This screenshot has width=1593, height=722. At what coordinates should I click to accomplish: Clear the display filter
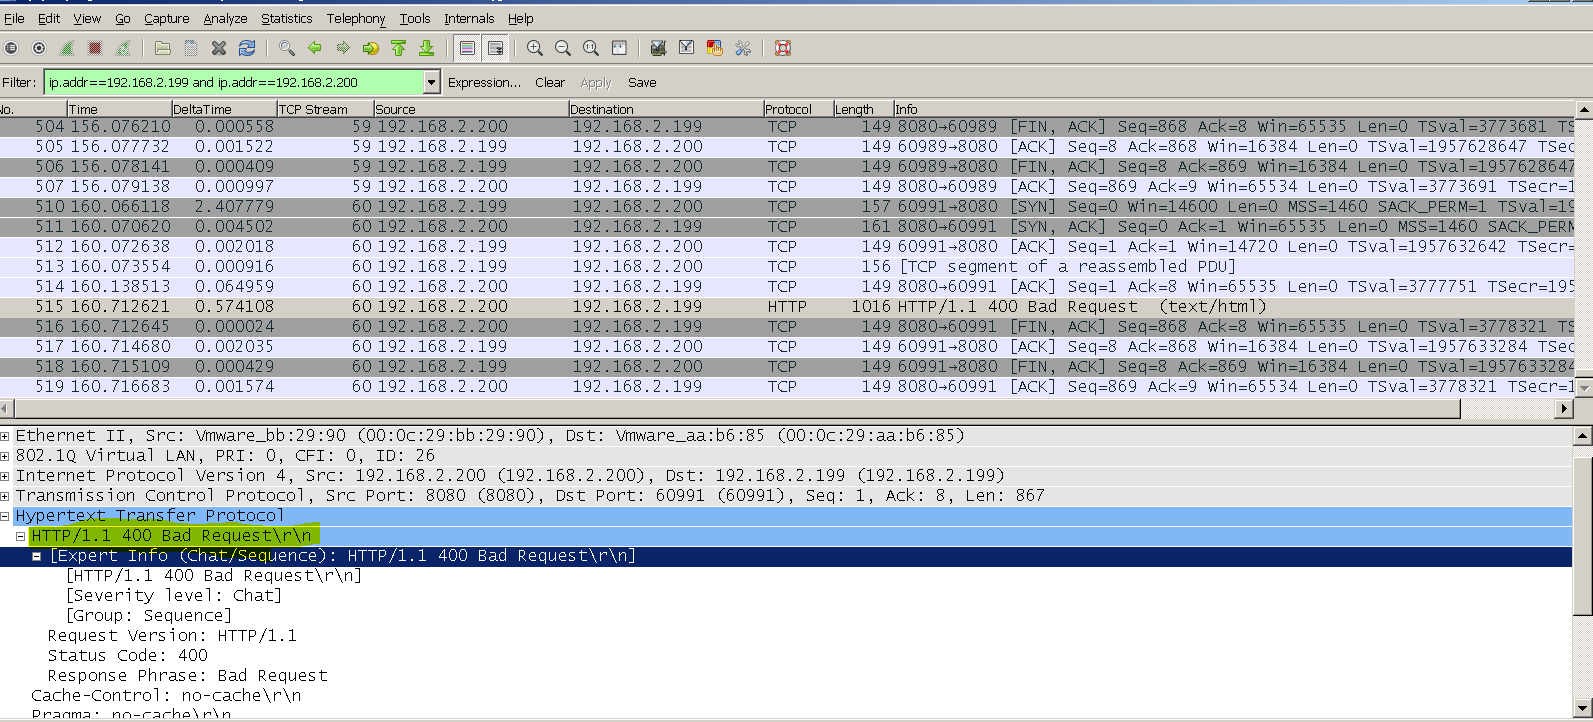(x=550, y=83)
